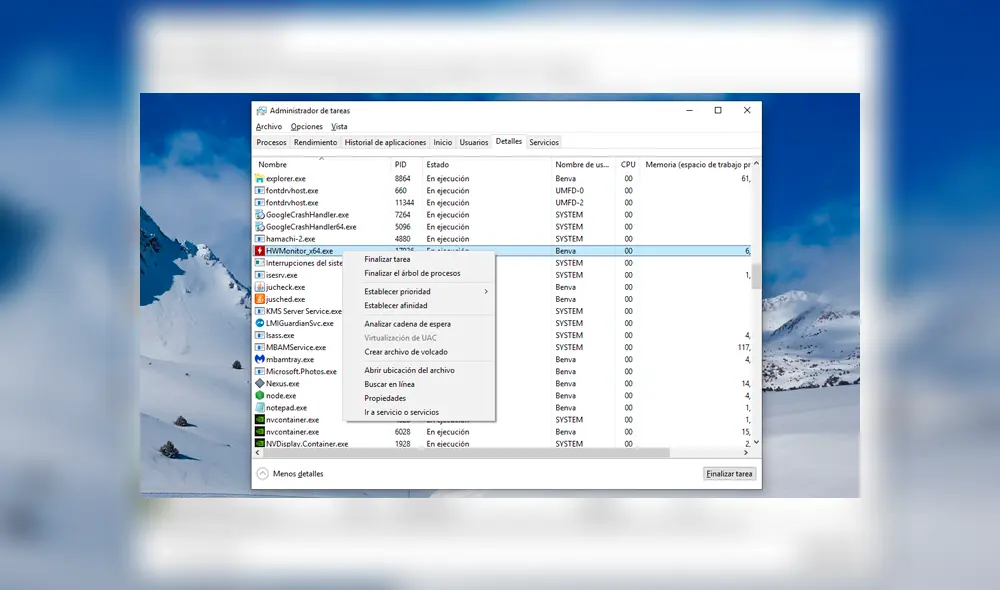The image size is (1000, 590).
Task: Open the Servicios tab
Action: tap(543, 142)
